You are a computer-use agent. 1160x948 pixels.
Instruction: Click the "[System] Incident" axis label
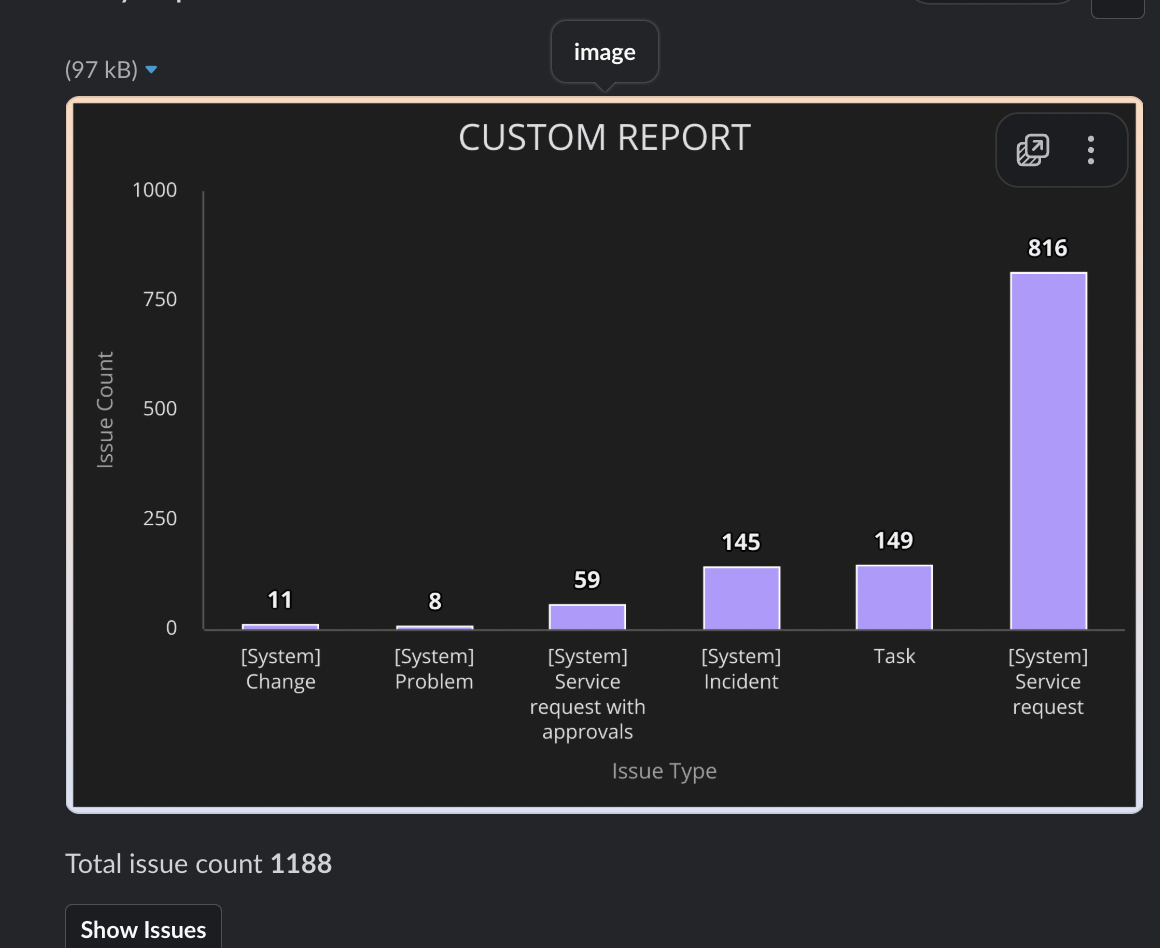click(x=741, y=668)
